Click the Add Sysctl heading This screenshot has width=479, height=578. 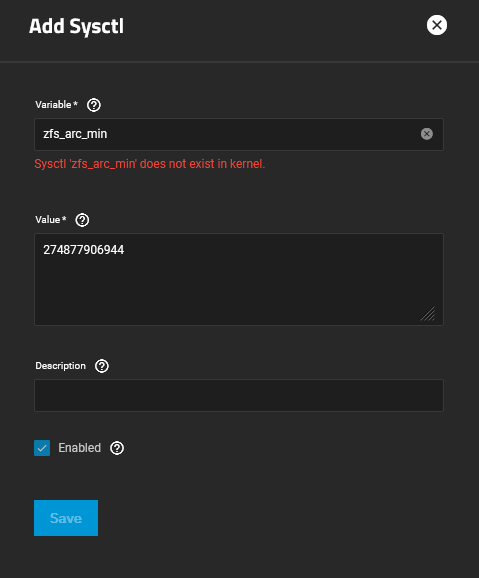point(76,27)
